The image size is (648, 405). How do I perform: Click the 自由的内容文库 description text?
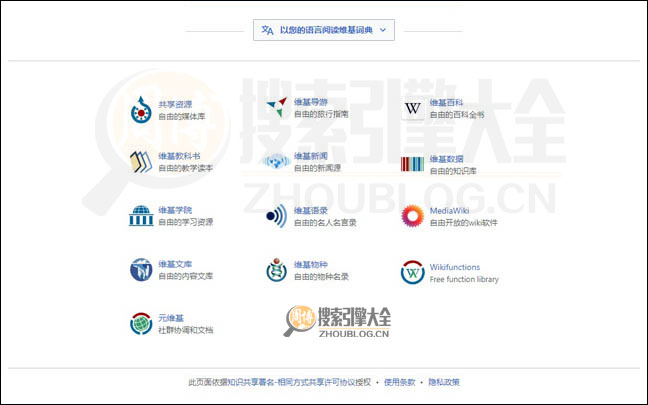pos(186,276)
